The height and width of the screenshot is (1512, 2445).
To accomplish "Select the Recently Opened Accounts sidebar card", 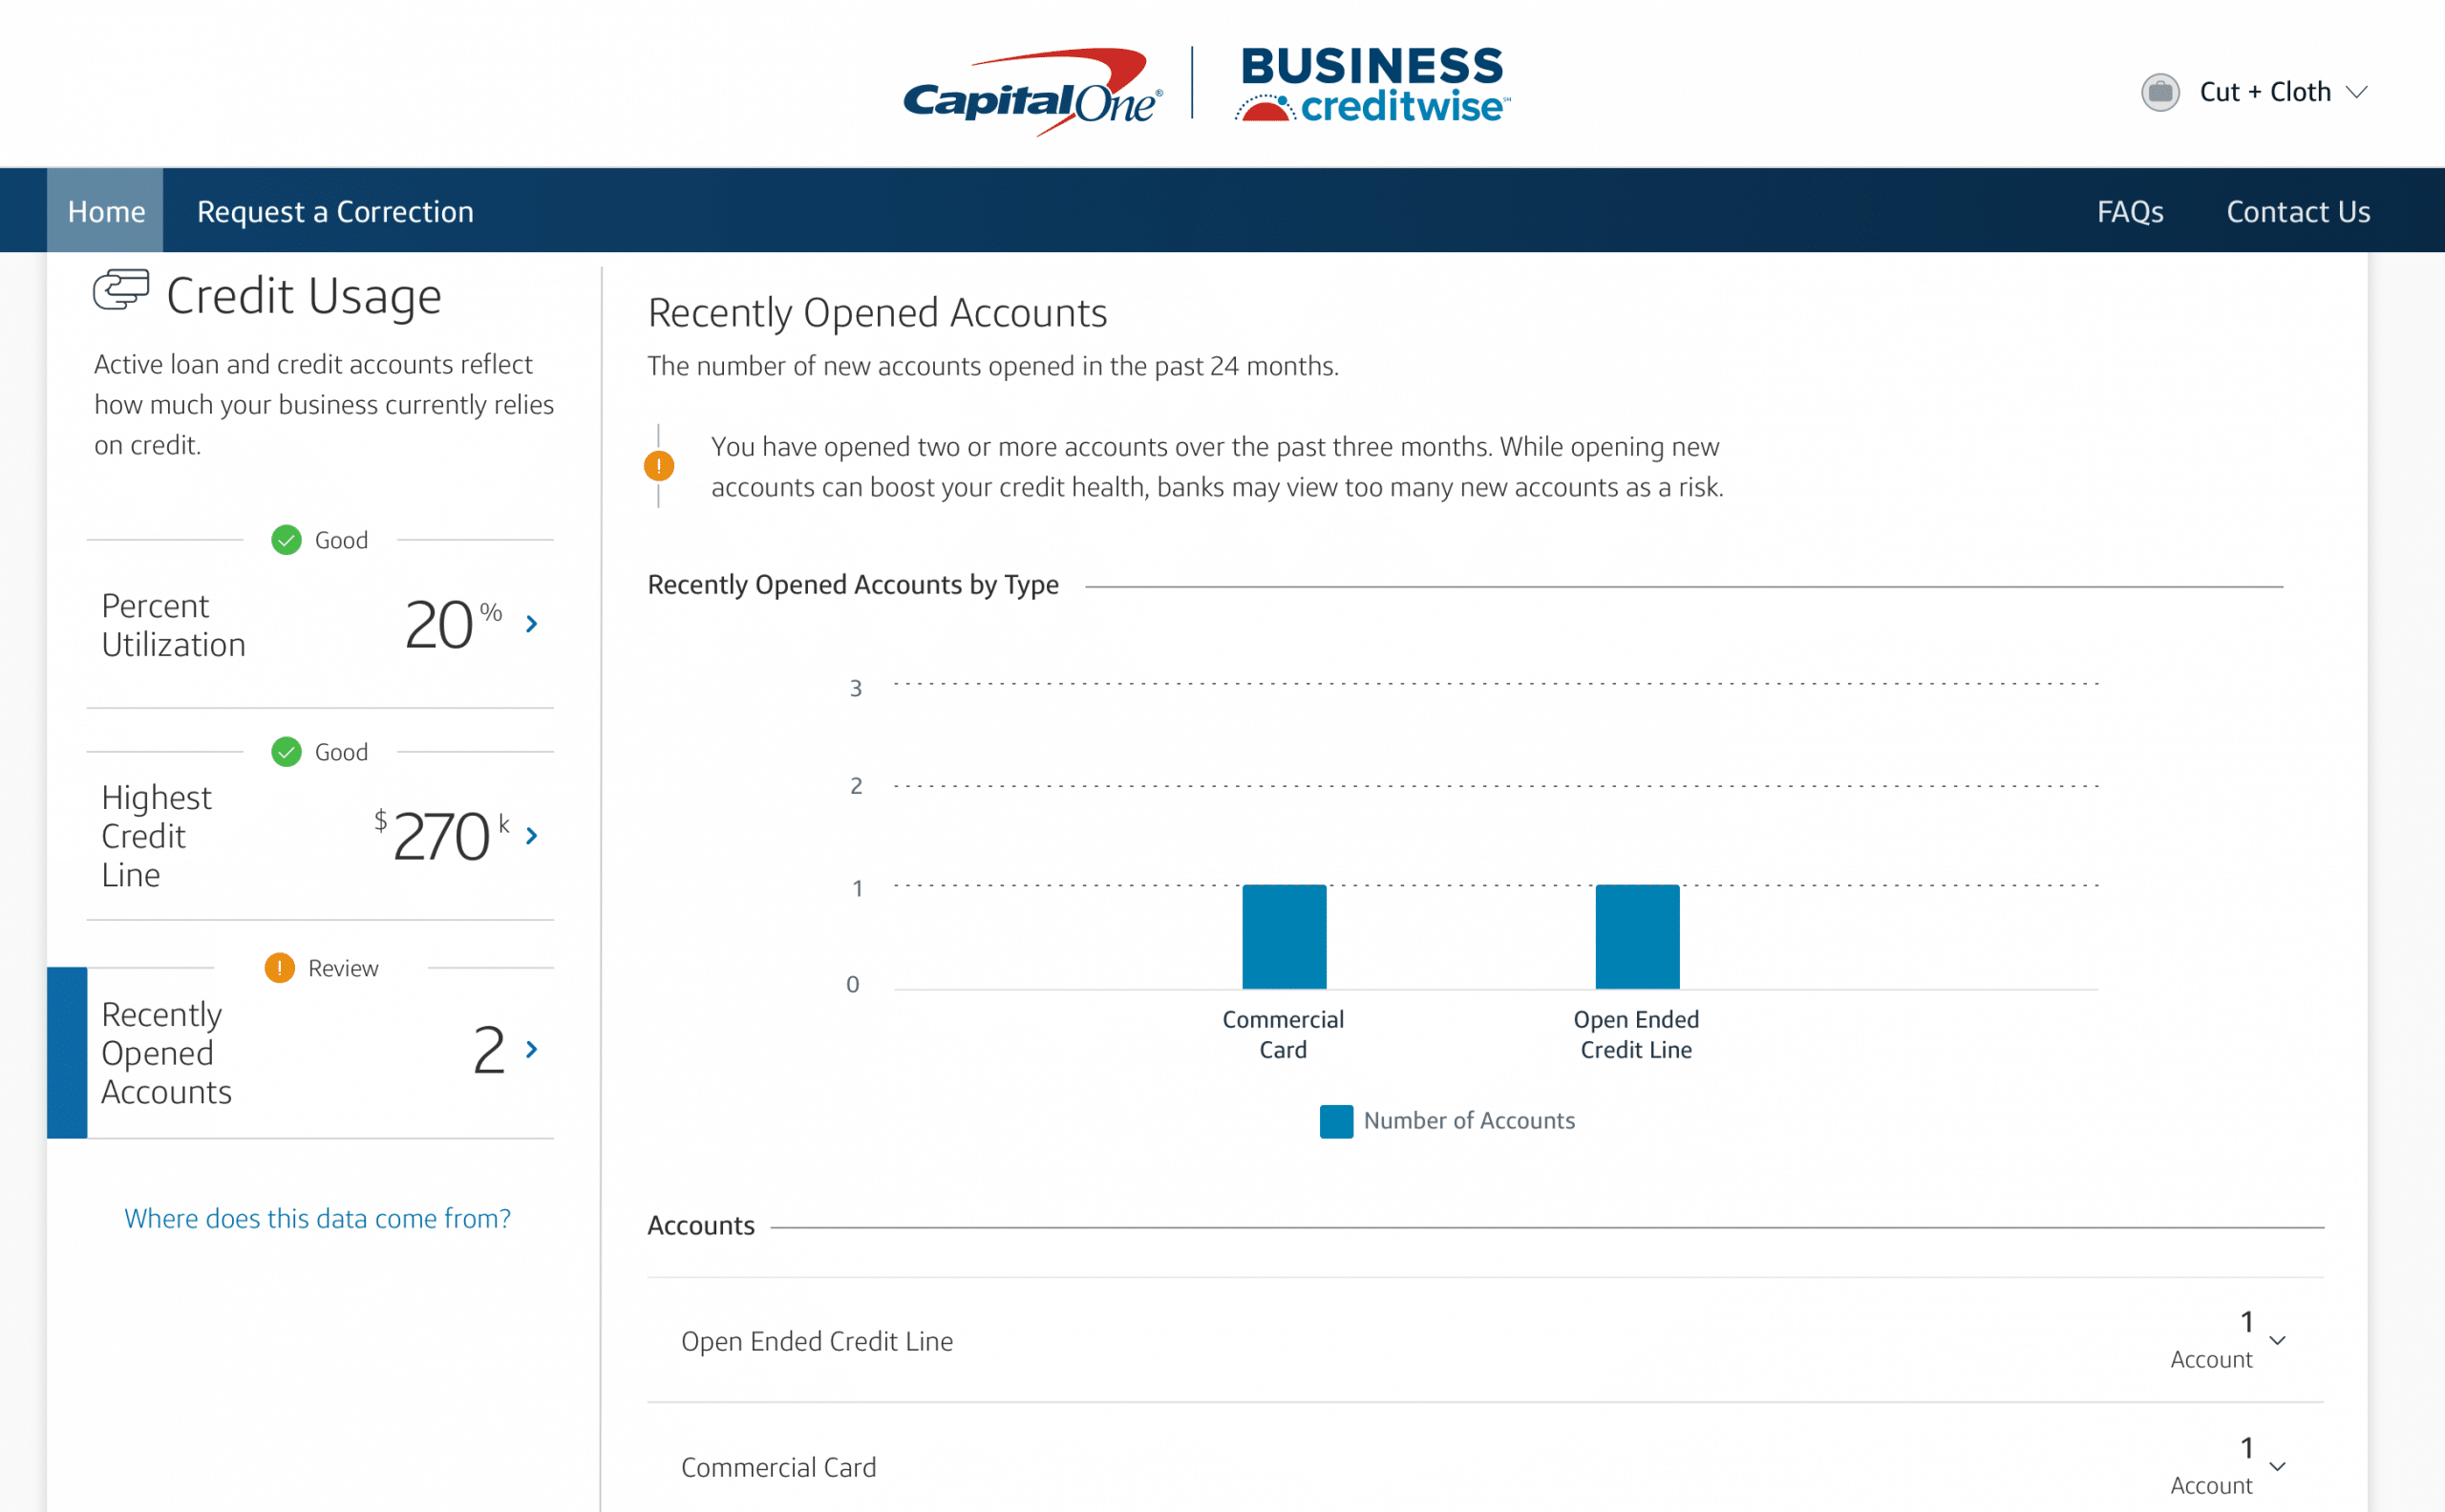I will (x=300, y=1051).
